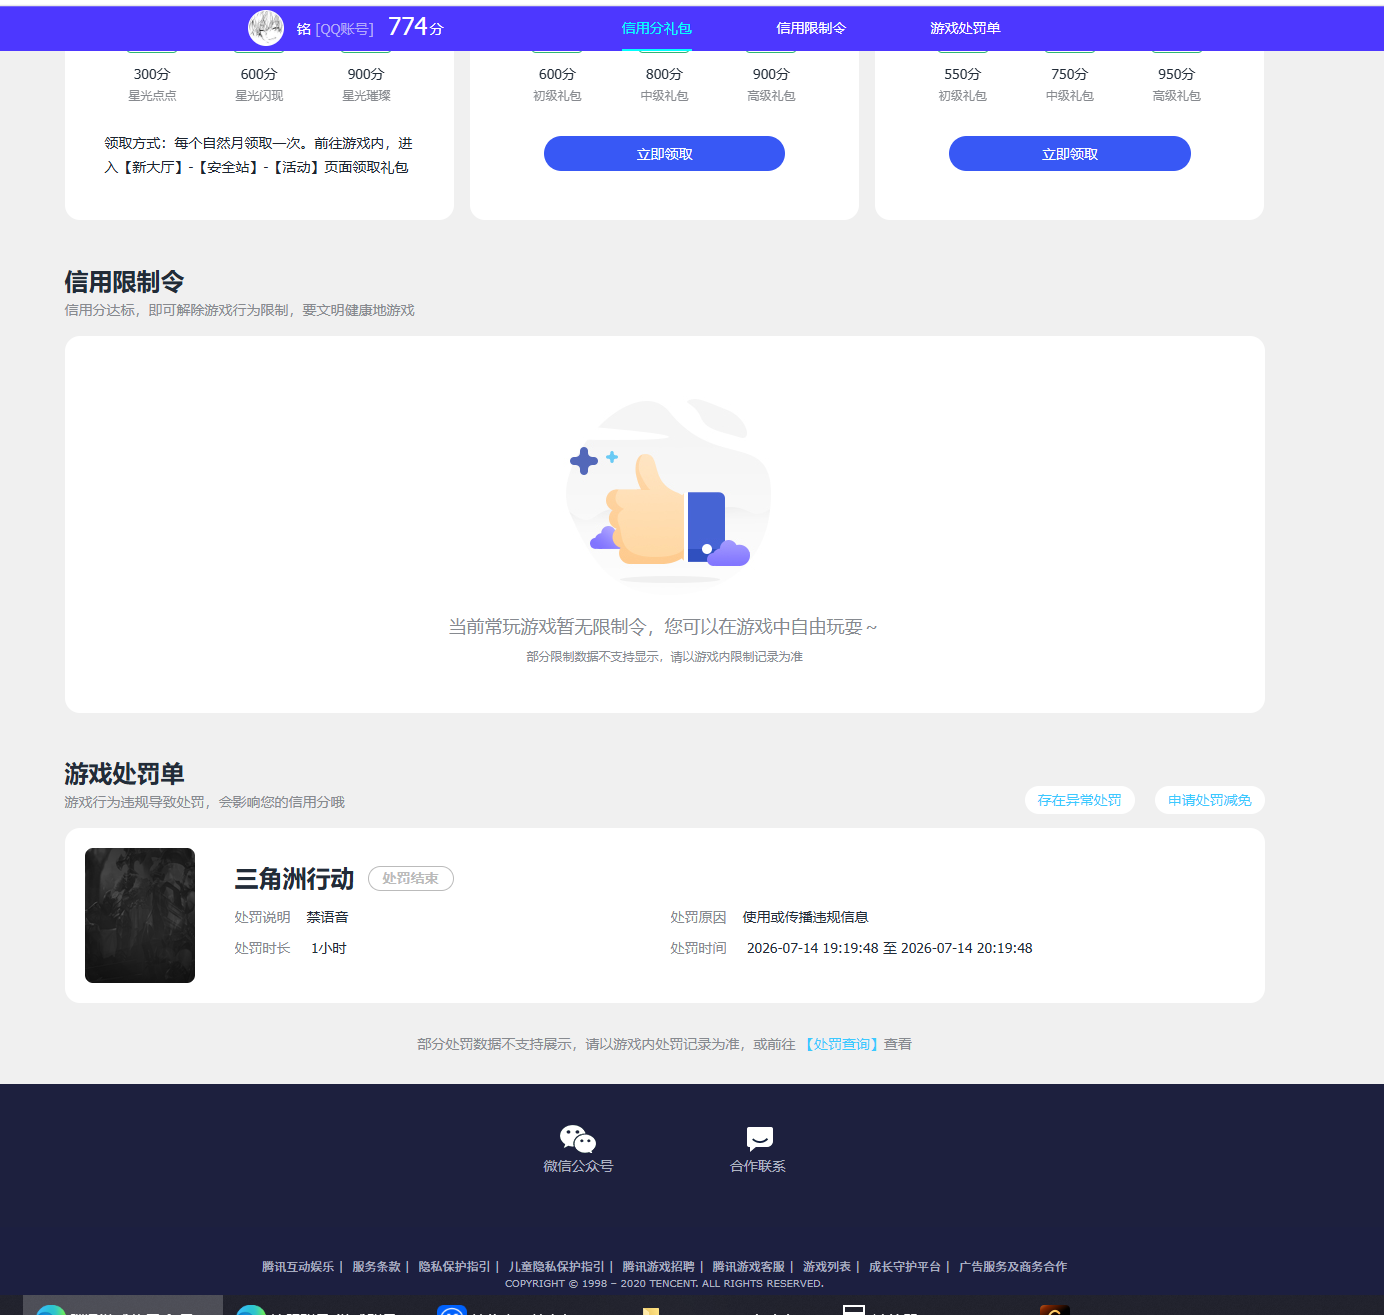Open the 合作联系 chat icon
Image resolution: width=1384 pixels, height=1315 pixels.
pos(759,1139)
